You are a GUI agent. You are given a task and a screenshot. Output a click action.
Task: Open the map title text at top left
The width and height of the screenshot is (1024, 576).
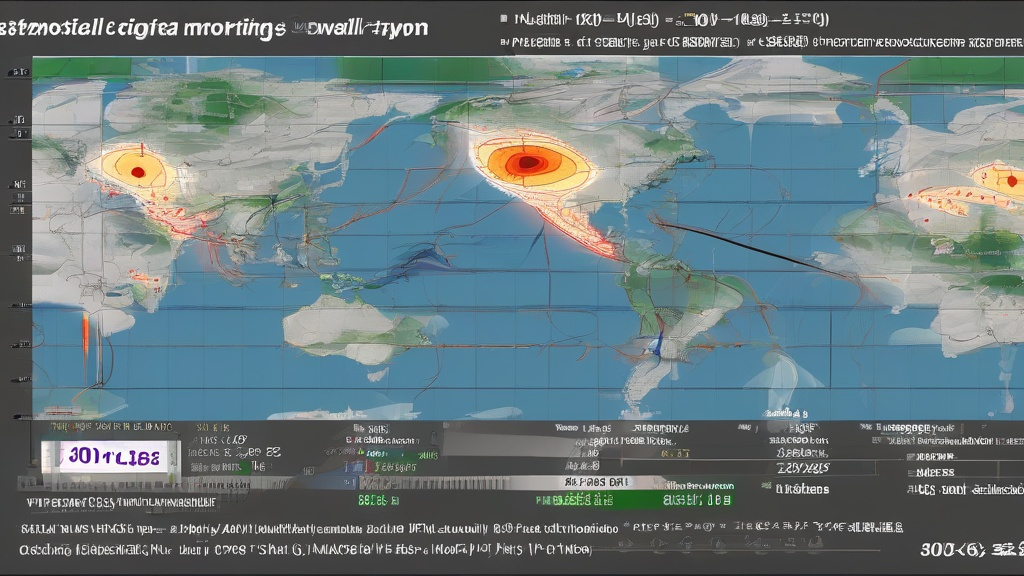point(215,27)
